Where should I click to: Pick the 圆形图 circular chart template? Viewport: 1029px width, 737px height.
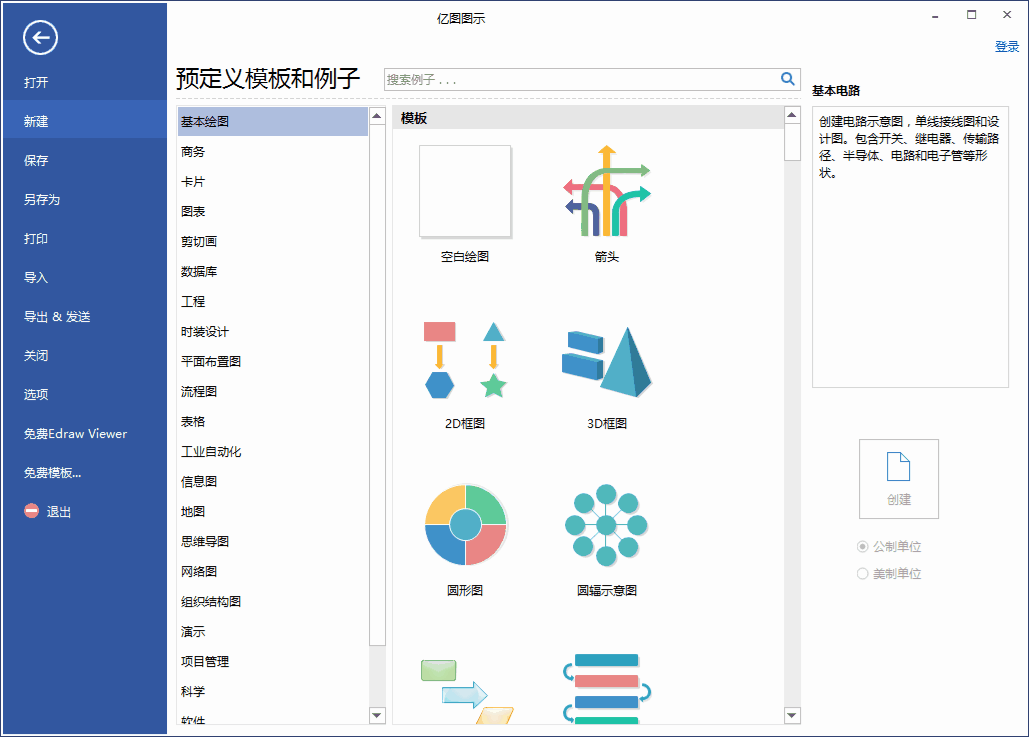click(465, 525)
